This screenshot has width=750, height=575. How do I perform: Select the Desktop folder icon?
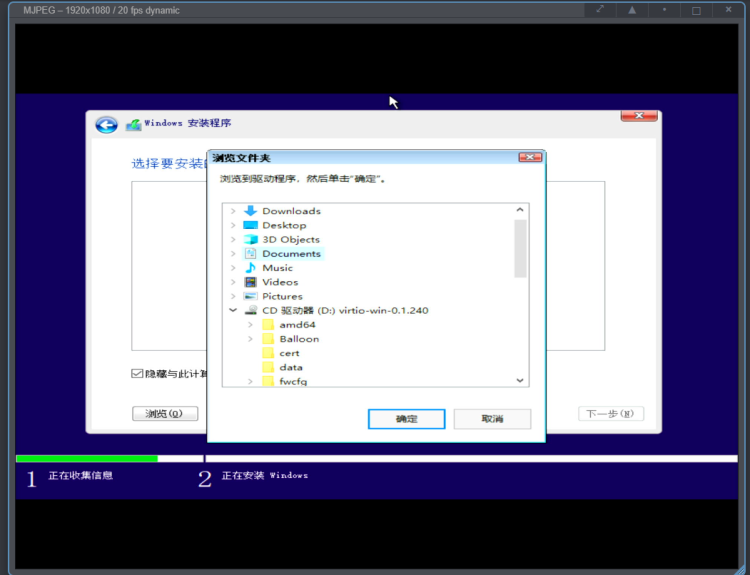coord(250,225)
